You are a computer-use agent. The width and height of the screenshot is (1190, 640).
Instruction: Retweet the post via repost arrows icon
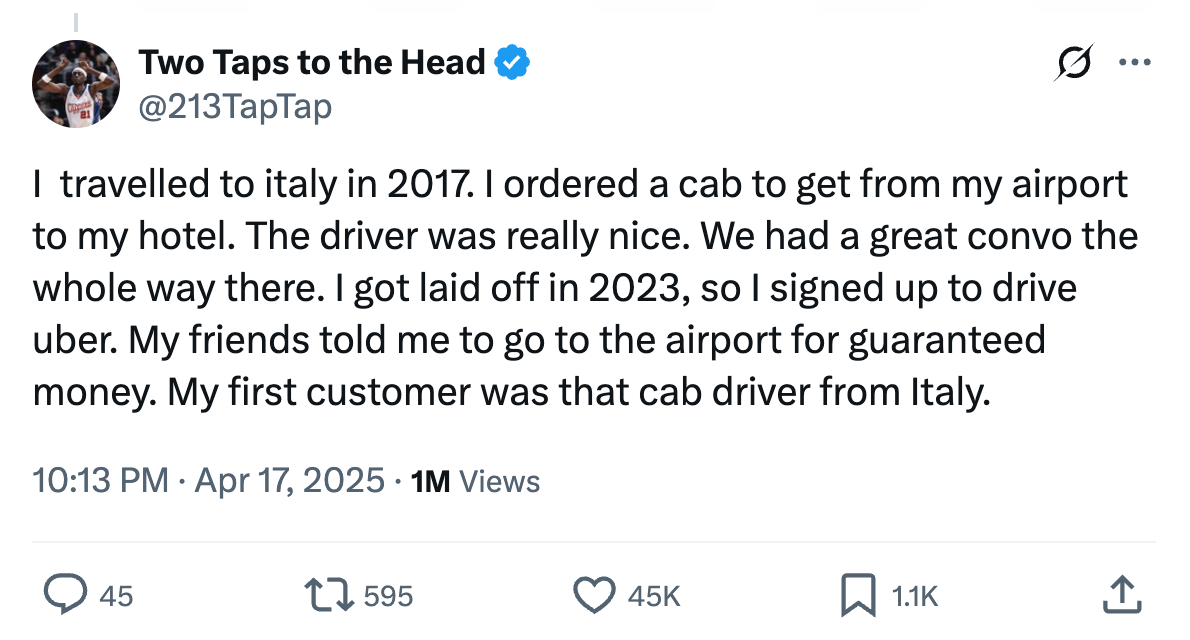point(328,595)
